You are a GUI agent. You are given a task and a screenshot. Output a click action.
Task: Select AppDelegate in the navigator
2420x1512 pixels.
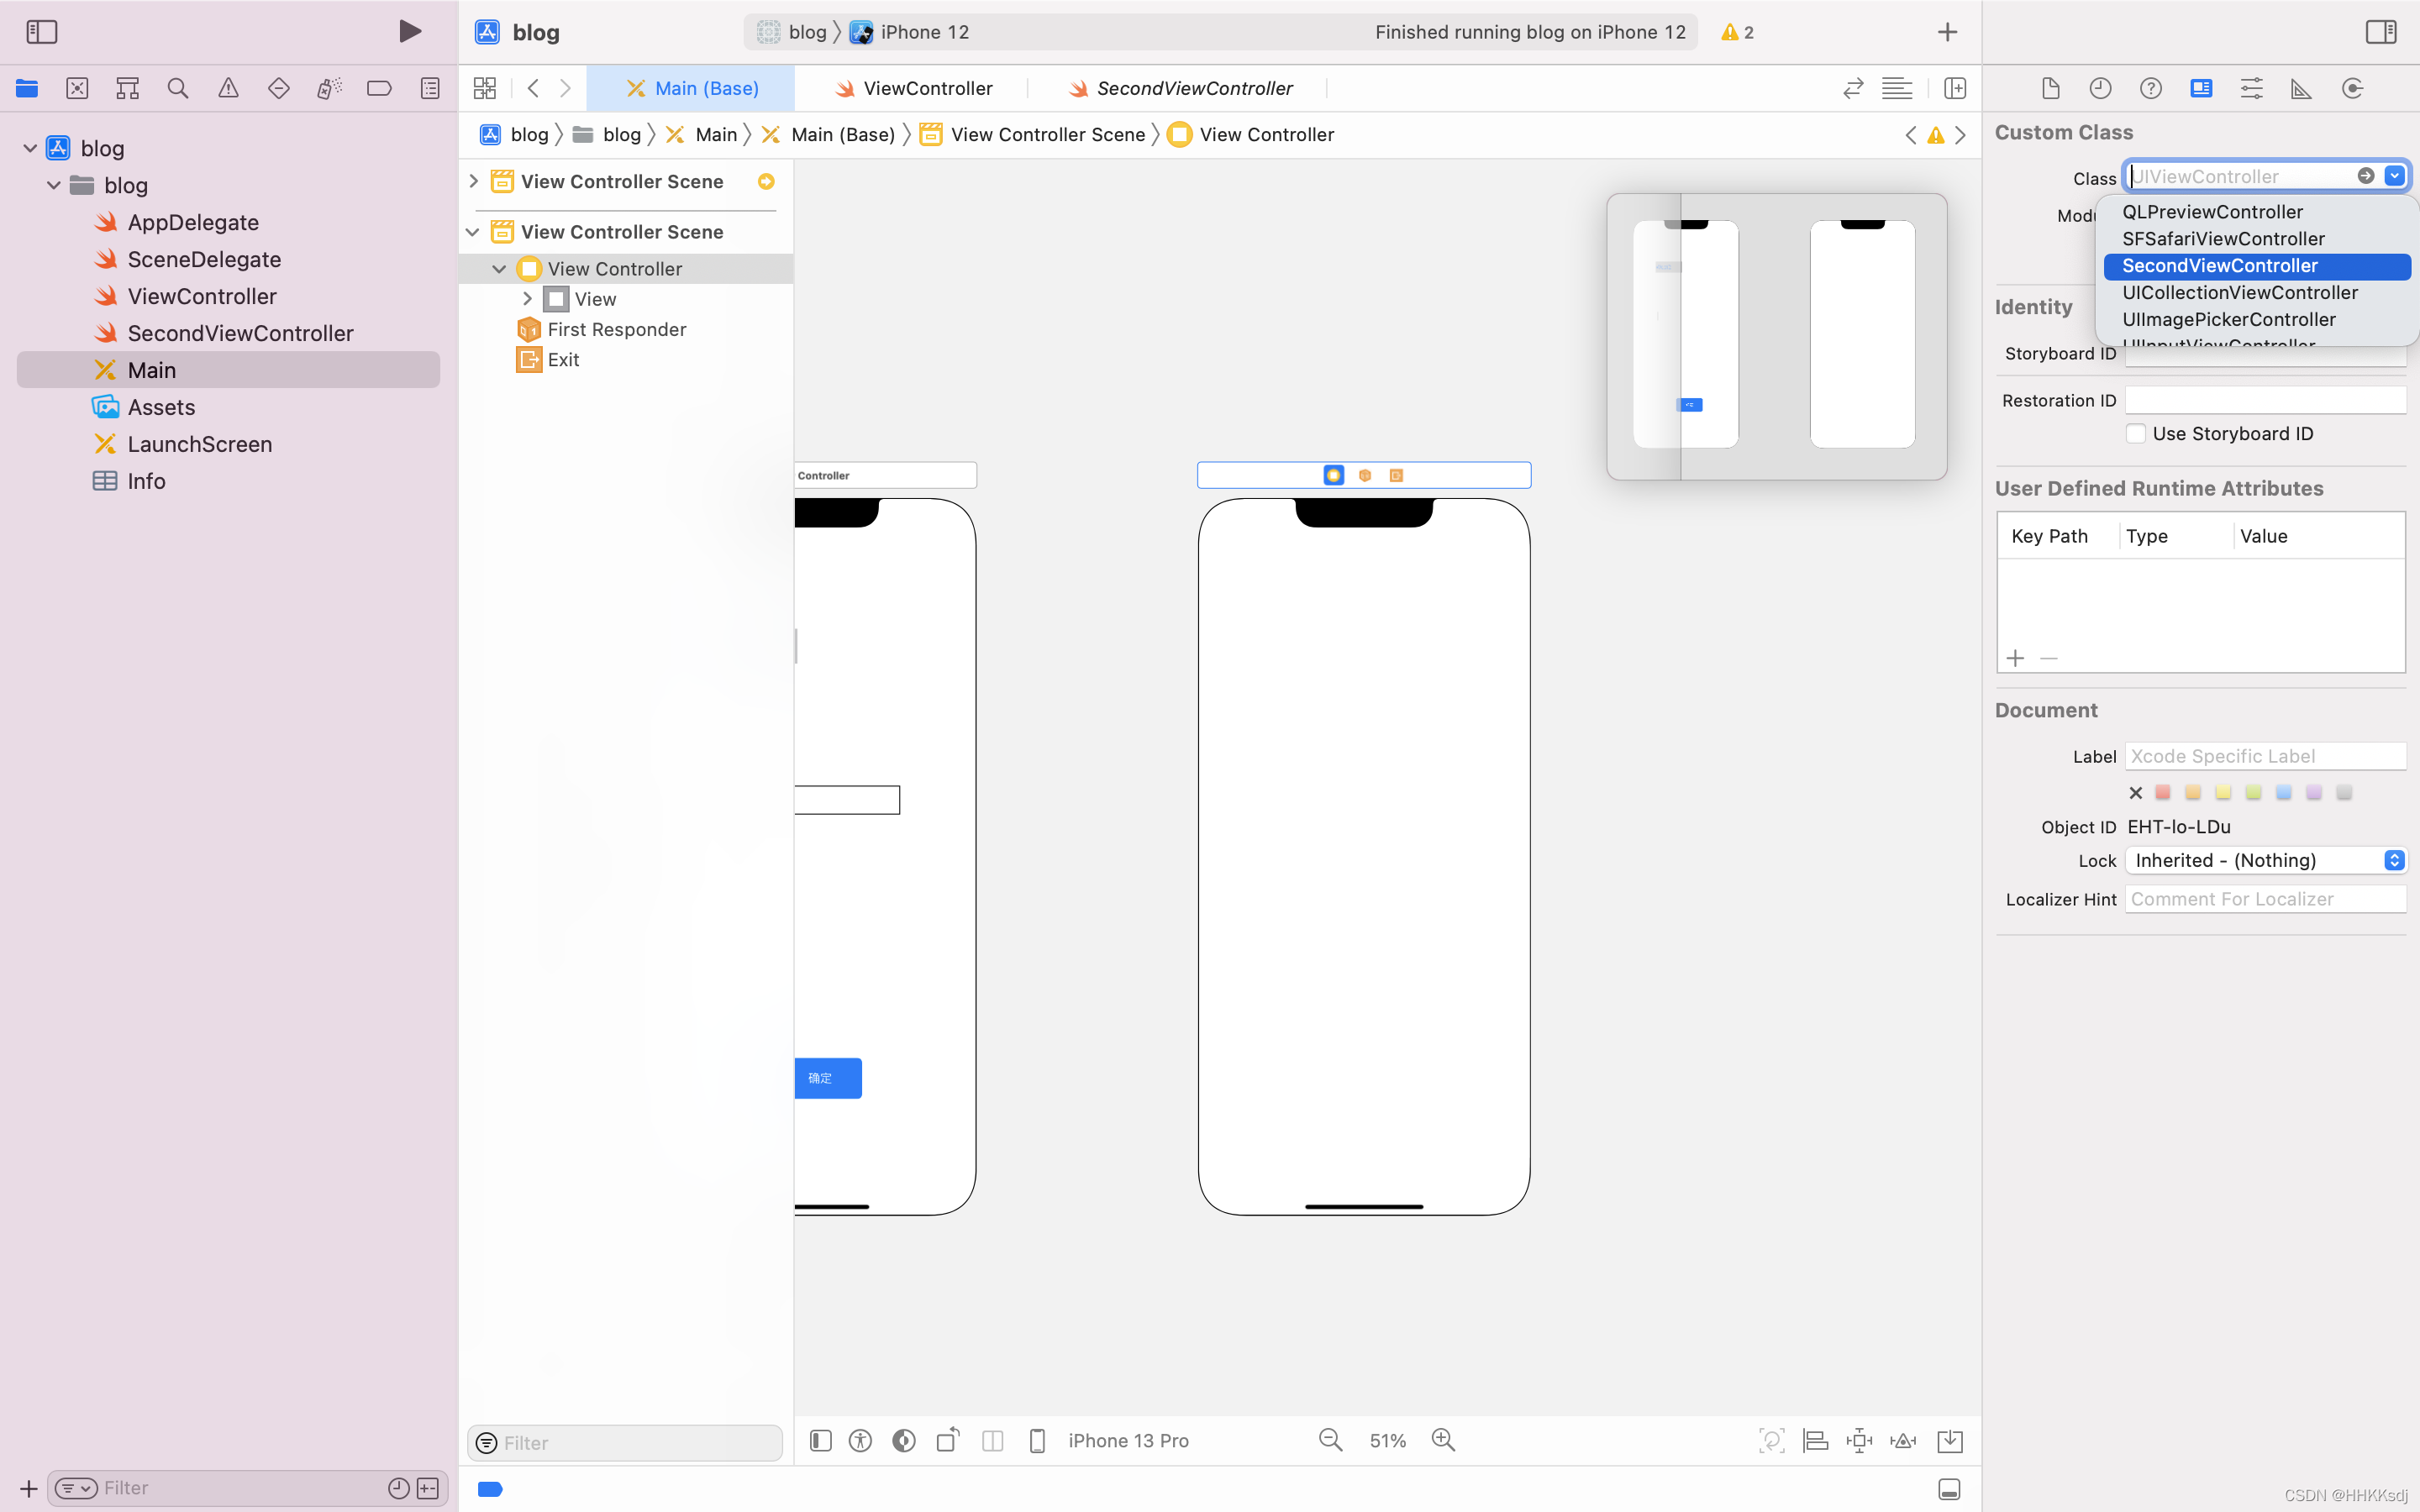tap(192, 222)
